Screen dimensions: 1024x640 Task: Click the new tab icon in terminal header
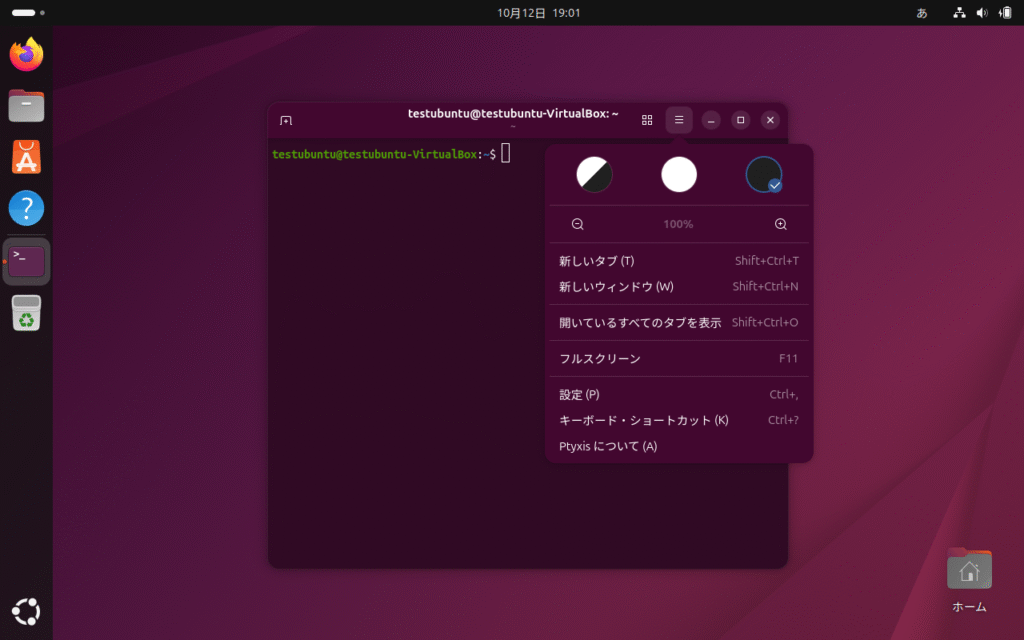click(286, 120)
